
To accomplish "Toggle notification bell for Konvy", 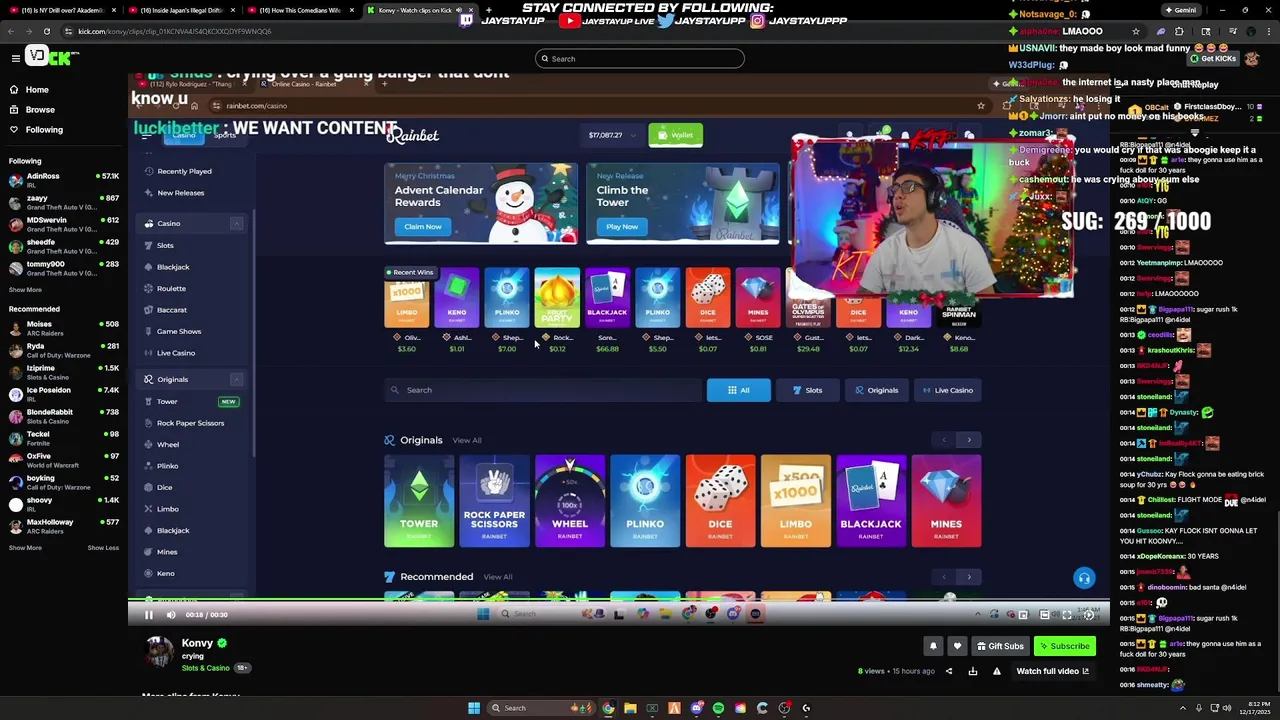I will click(x=933, y=646).
